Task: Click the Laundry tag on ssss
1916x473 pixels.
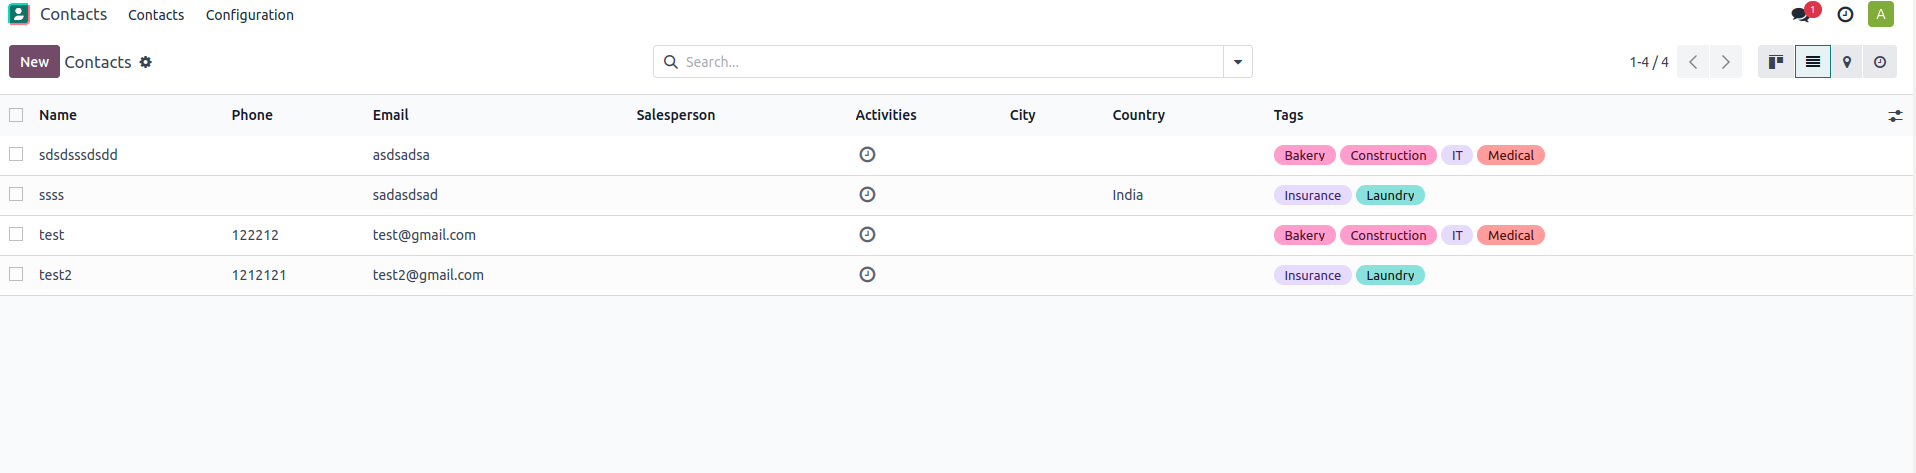Action: point(1390,195)
